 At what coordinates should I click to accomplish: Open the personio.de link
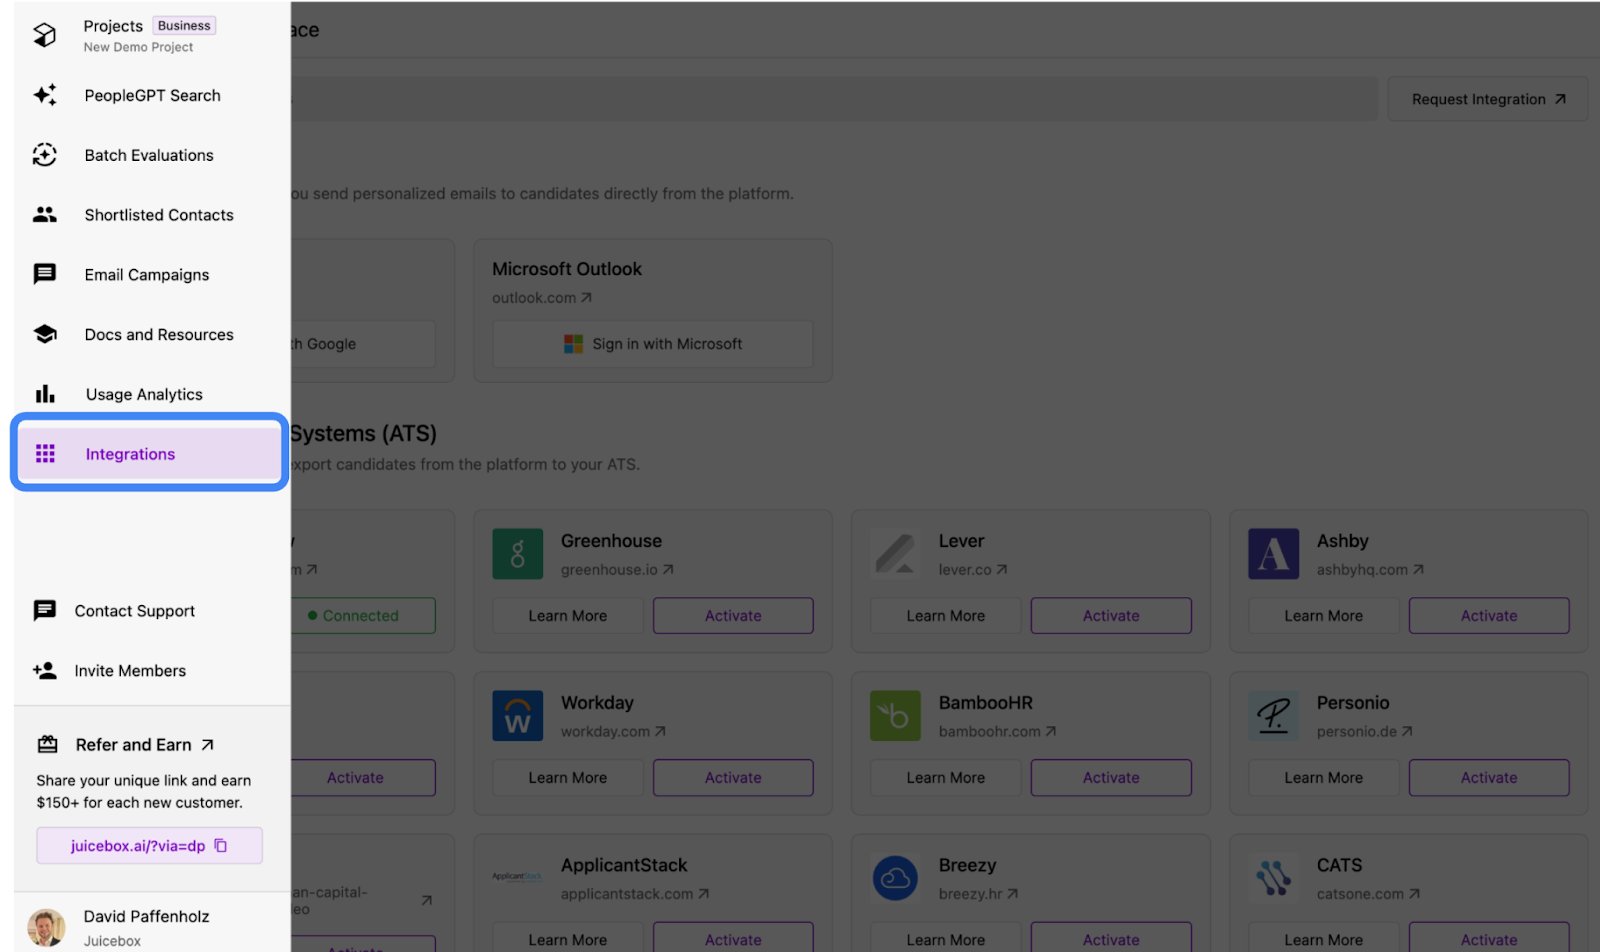1364,732
